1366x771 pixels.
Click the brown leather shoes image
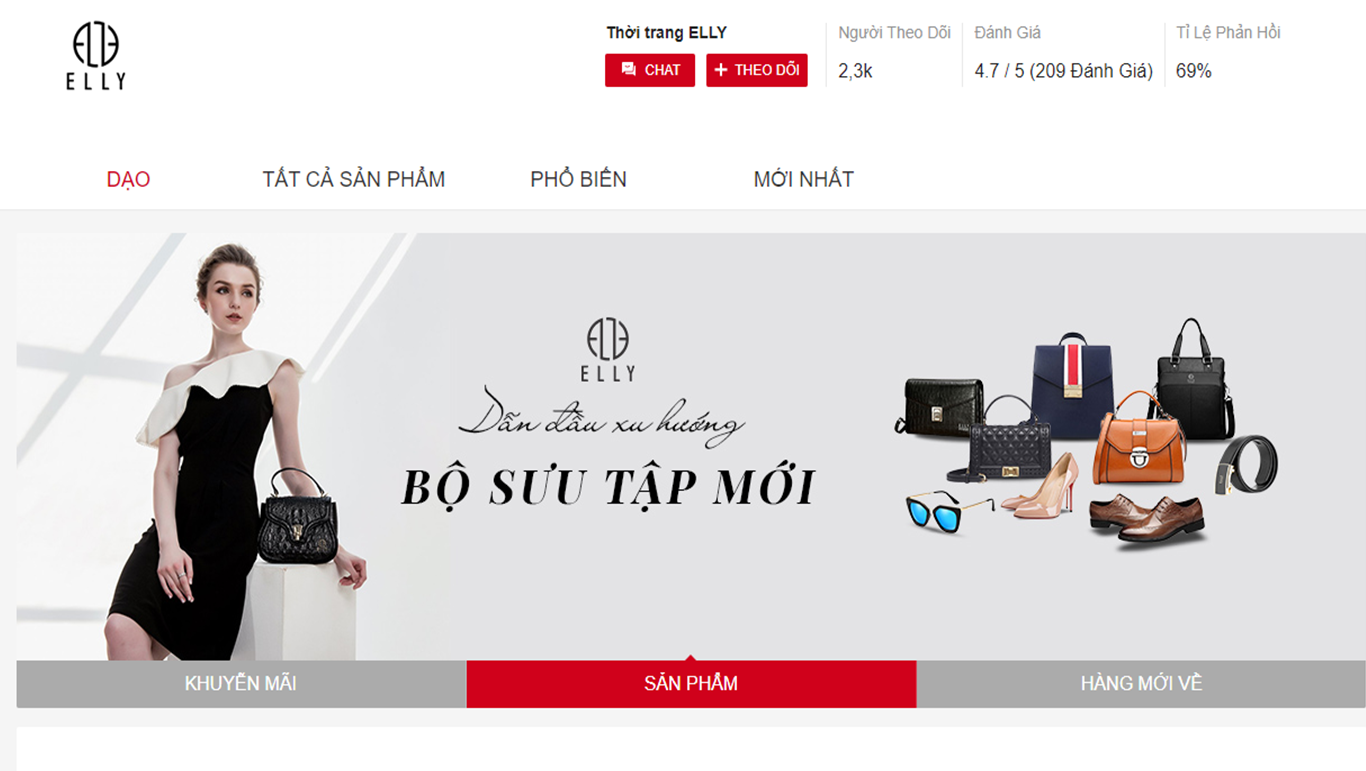1146,517
